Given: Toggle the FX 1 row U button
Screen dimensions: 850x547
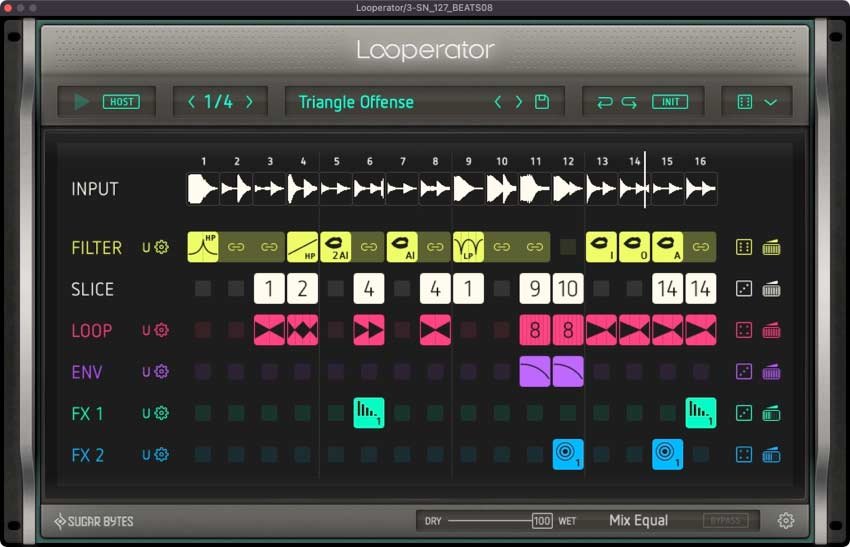Looking at the screenshot, I should pos(146,413).
